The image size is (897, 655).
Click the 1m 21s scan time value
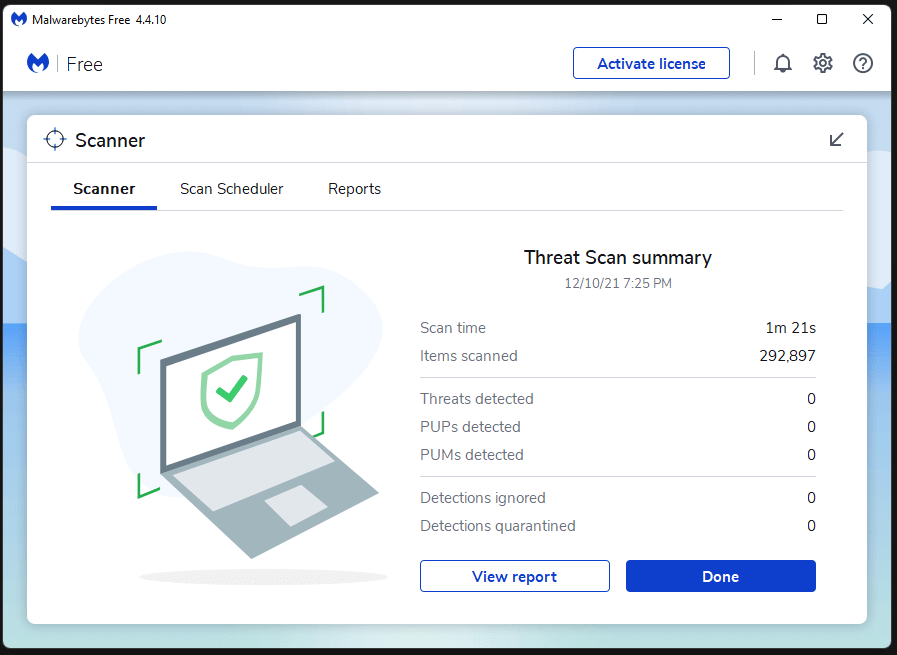[x=791, y=328]
